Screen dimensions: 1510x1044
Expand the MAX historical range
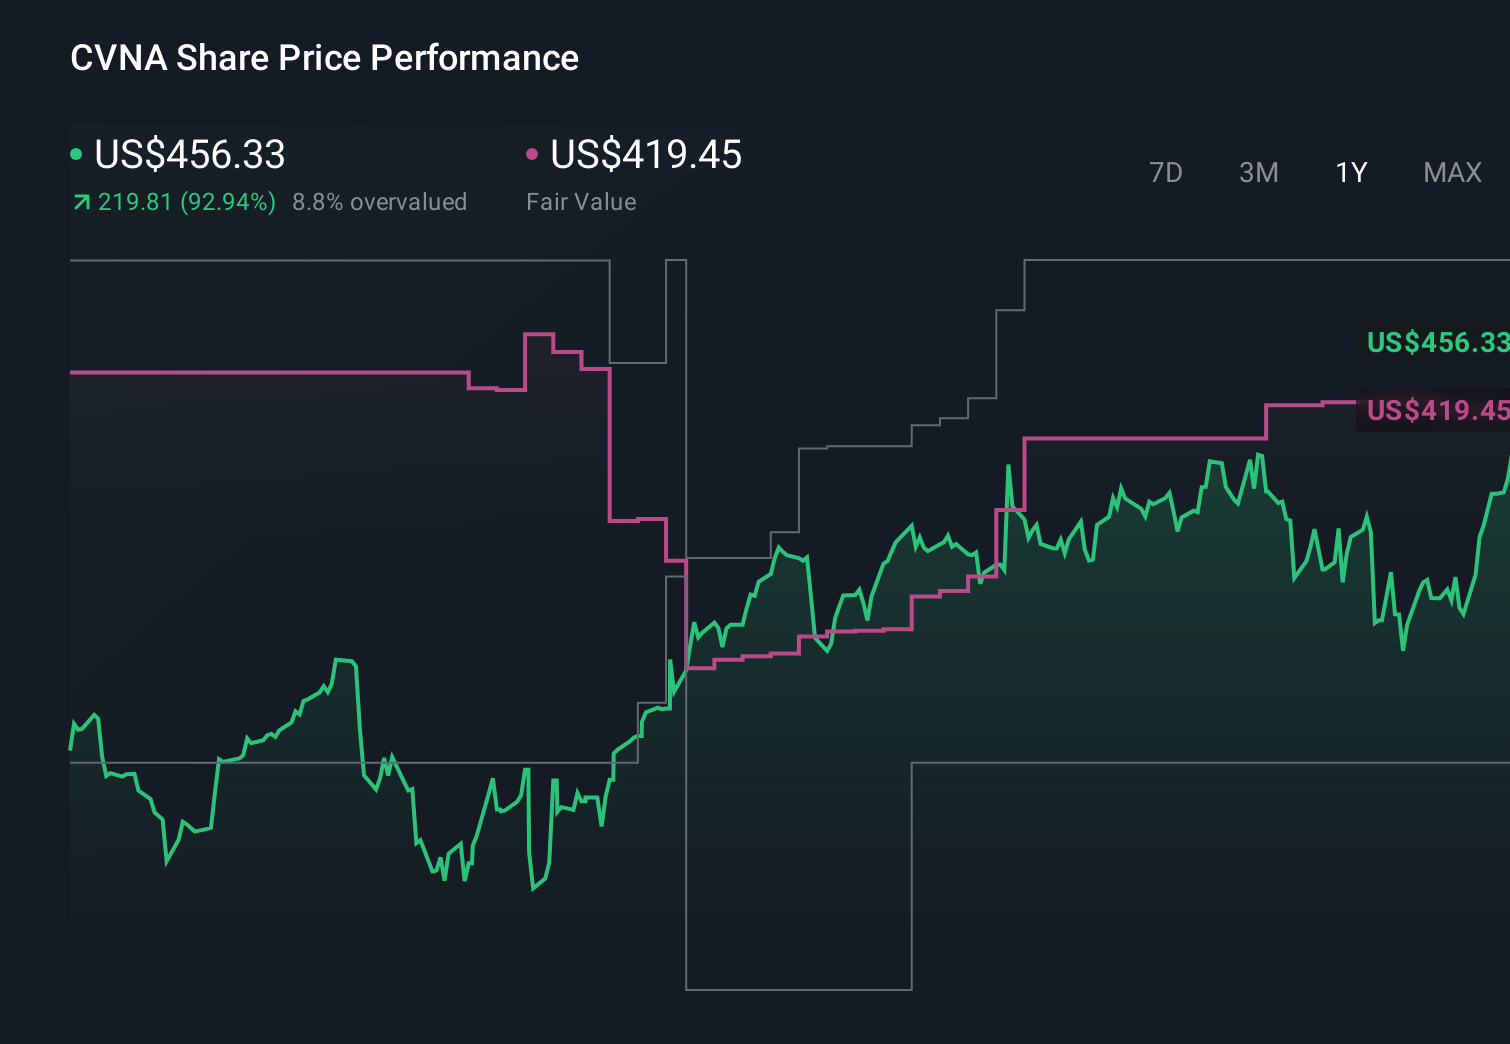click(1451, 172)
